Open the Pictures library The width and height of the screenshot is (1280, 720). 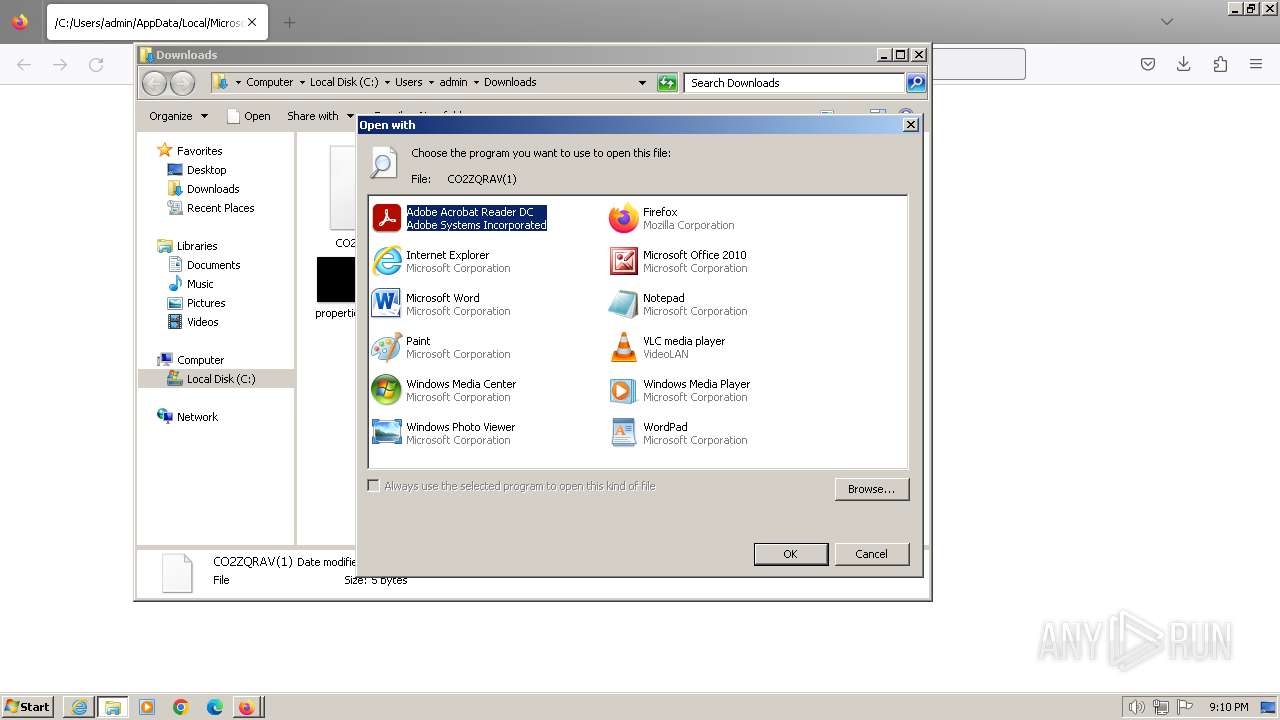pos(206,303)
